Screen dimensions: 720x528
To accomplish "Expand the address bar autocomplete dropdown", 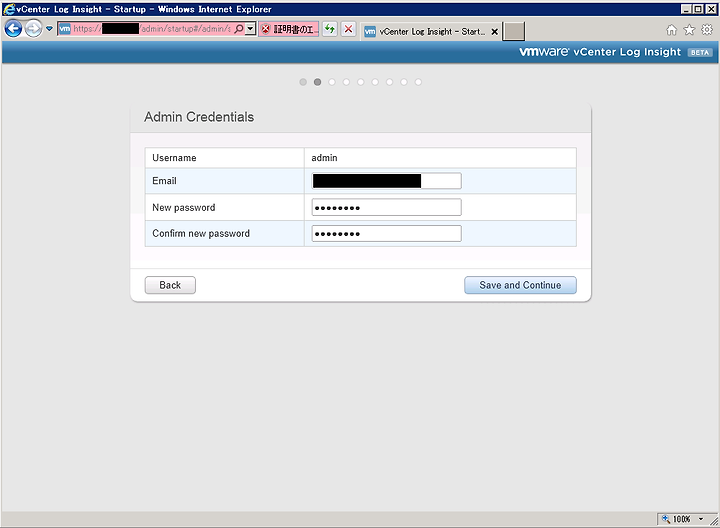I will (250, 29).
